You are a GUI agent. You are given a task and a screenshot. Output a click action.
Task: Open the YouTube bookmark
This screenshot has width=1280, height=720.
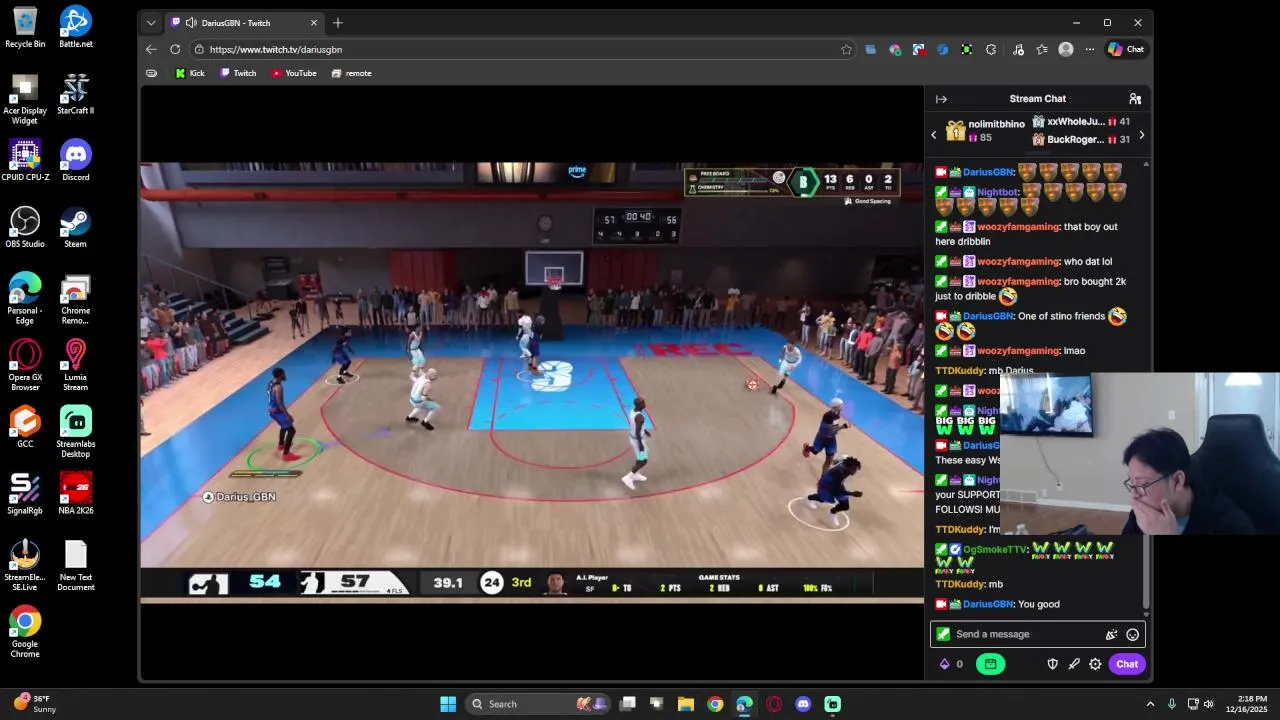(294, 73)
